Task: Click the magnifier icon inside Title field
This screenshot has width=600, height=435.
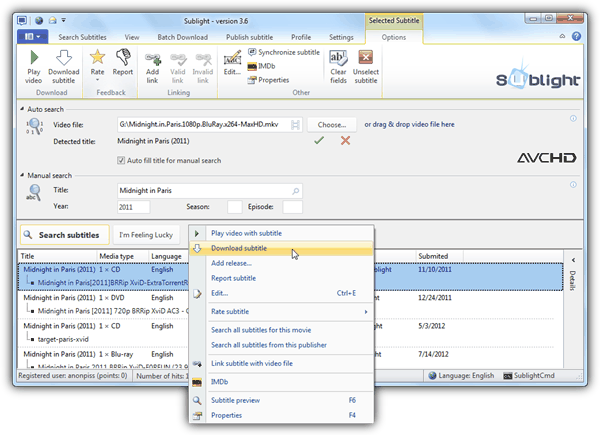Action: point(295,191)
